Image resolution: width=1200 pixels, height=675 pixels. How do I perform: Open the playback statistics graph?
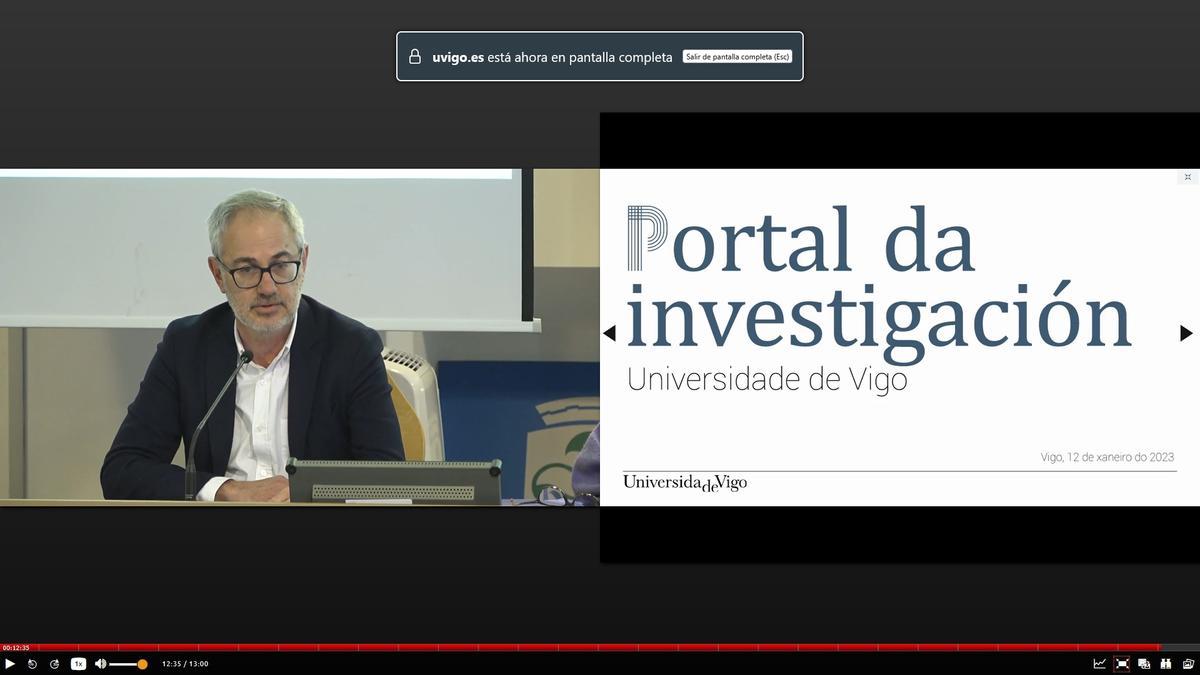[x=1099, y=663]
